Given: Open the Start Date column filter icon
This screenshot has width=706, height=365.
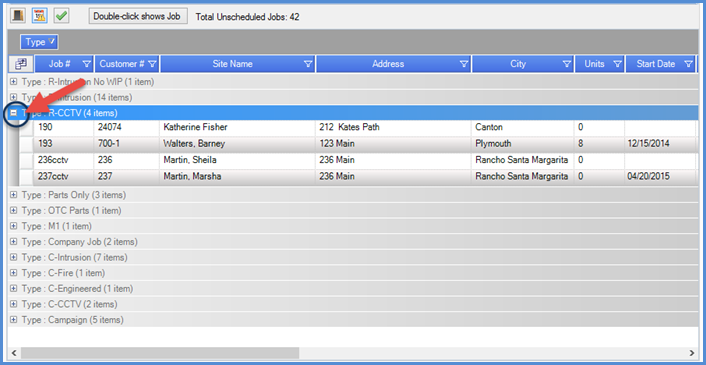Looking at the screenshot, I should 688,64.
